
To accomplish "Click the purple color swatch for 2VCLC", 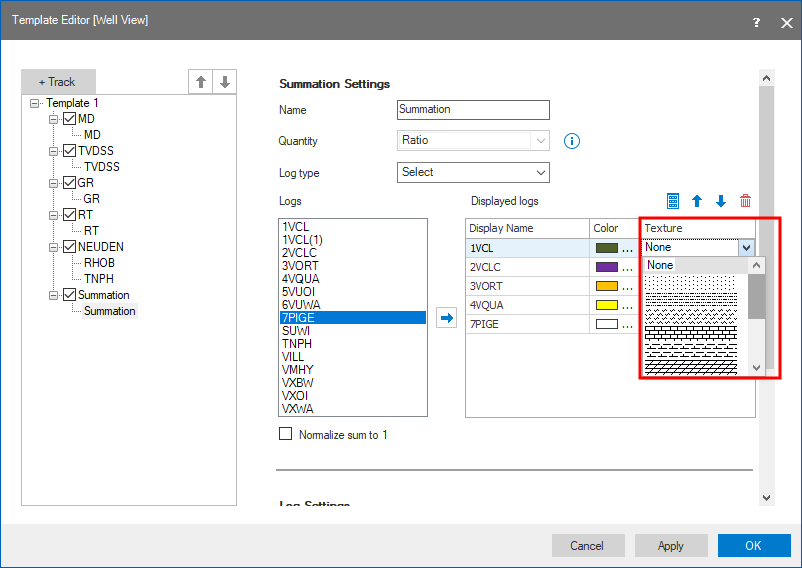I will click(x=607, y=268).
